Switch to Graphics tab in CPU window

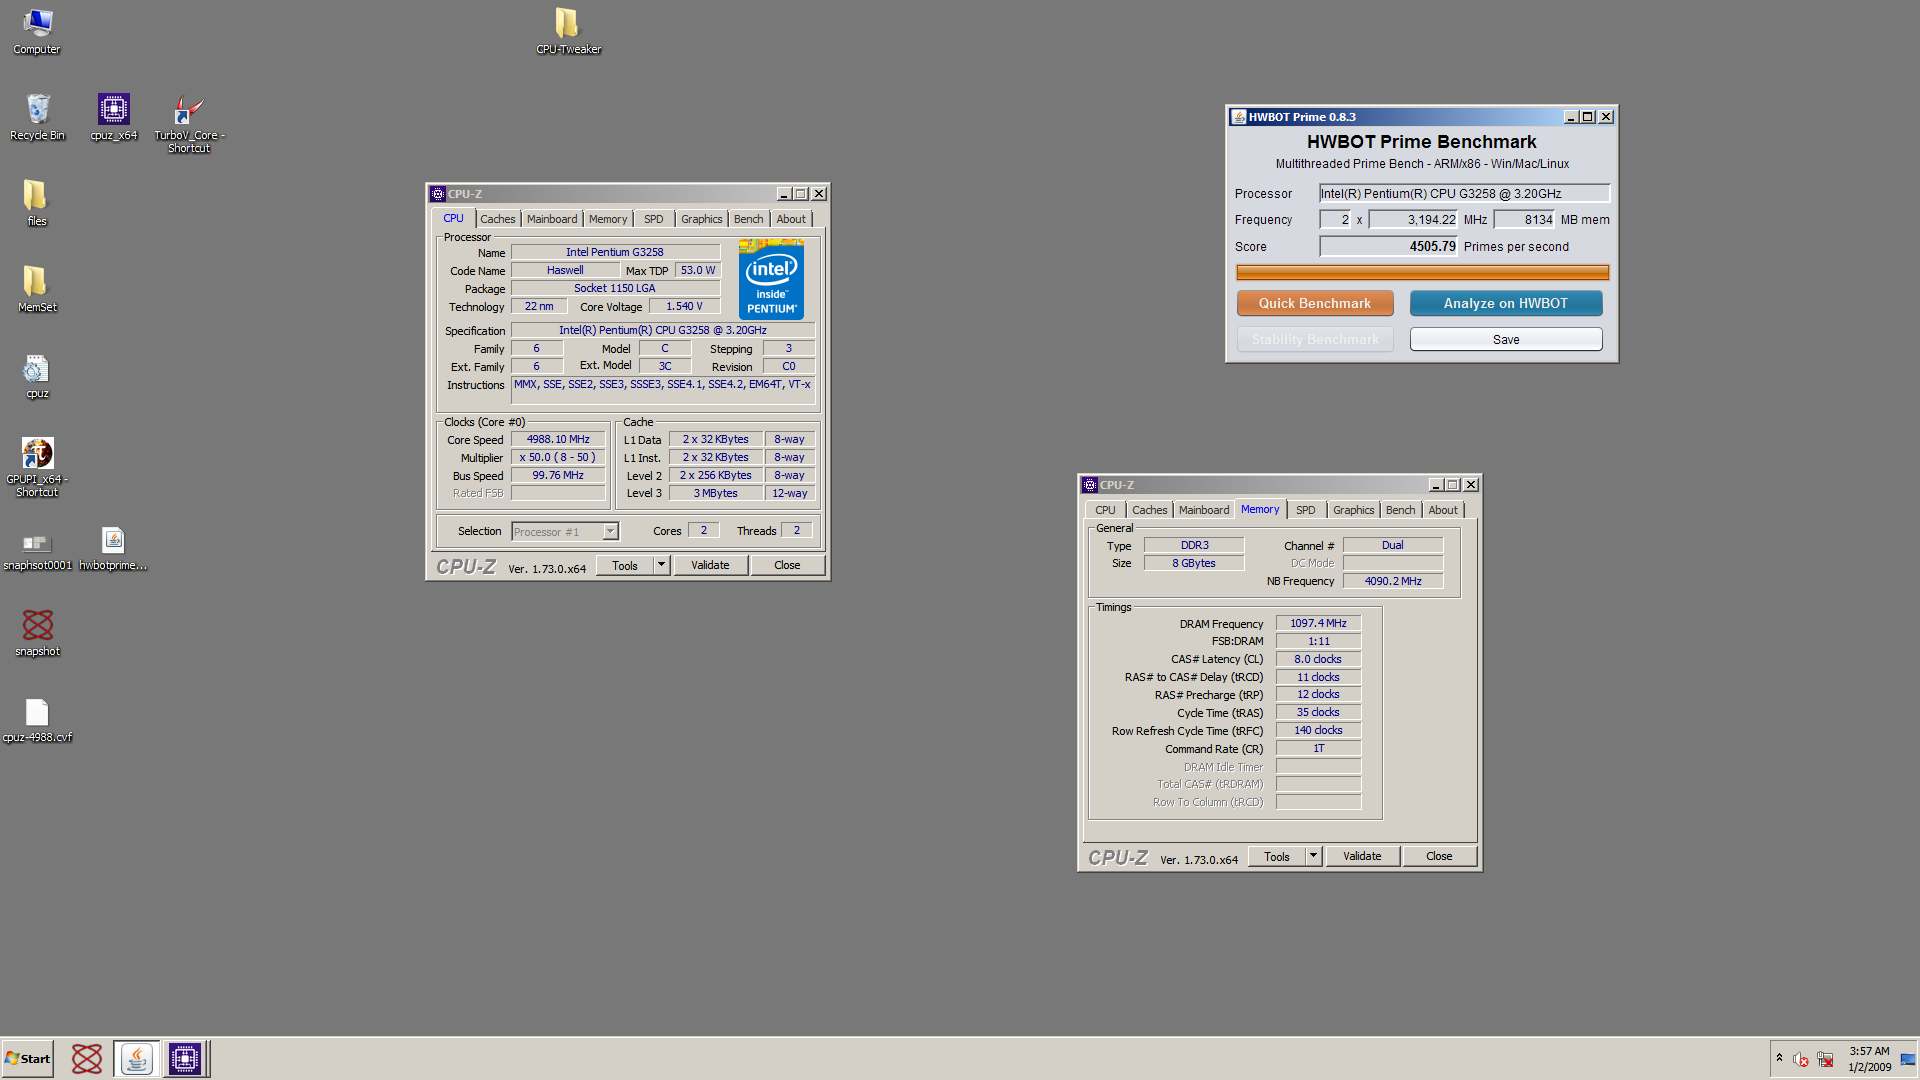[701, 219]
